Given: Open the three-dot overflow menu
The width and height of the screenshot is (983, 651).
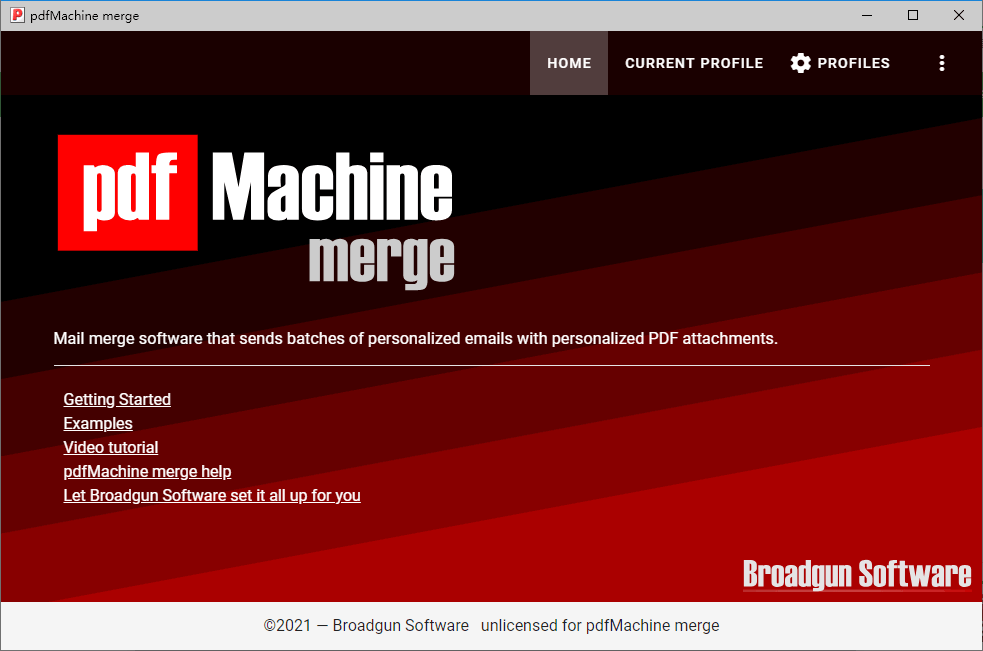Looking at the screenshot, I should [x=941, y=63].
